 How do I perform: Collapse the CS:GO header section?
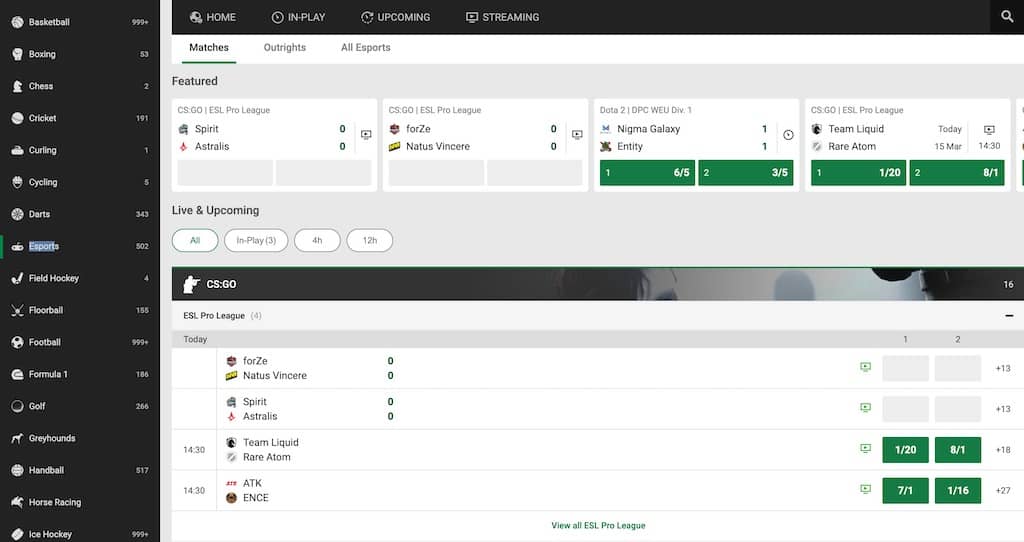click(x=598, y=284)
